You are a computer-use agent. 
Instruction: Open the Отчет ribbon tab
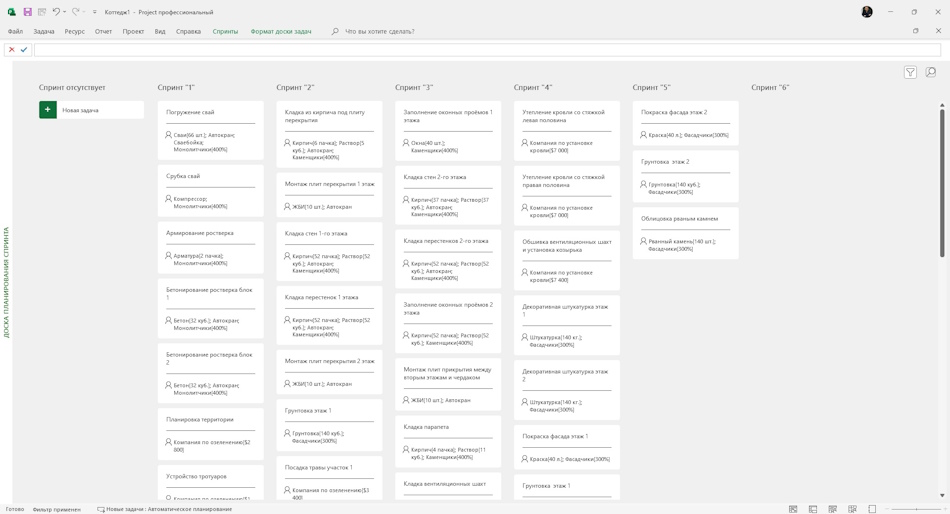click(x=103, y=32)
